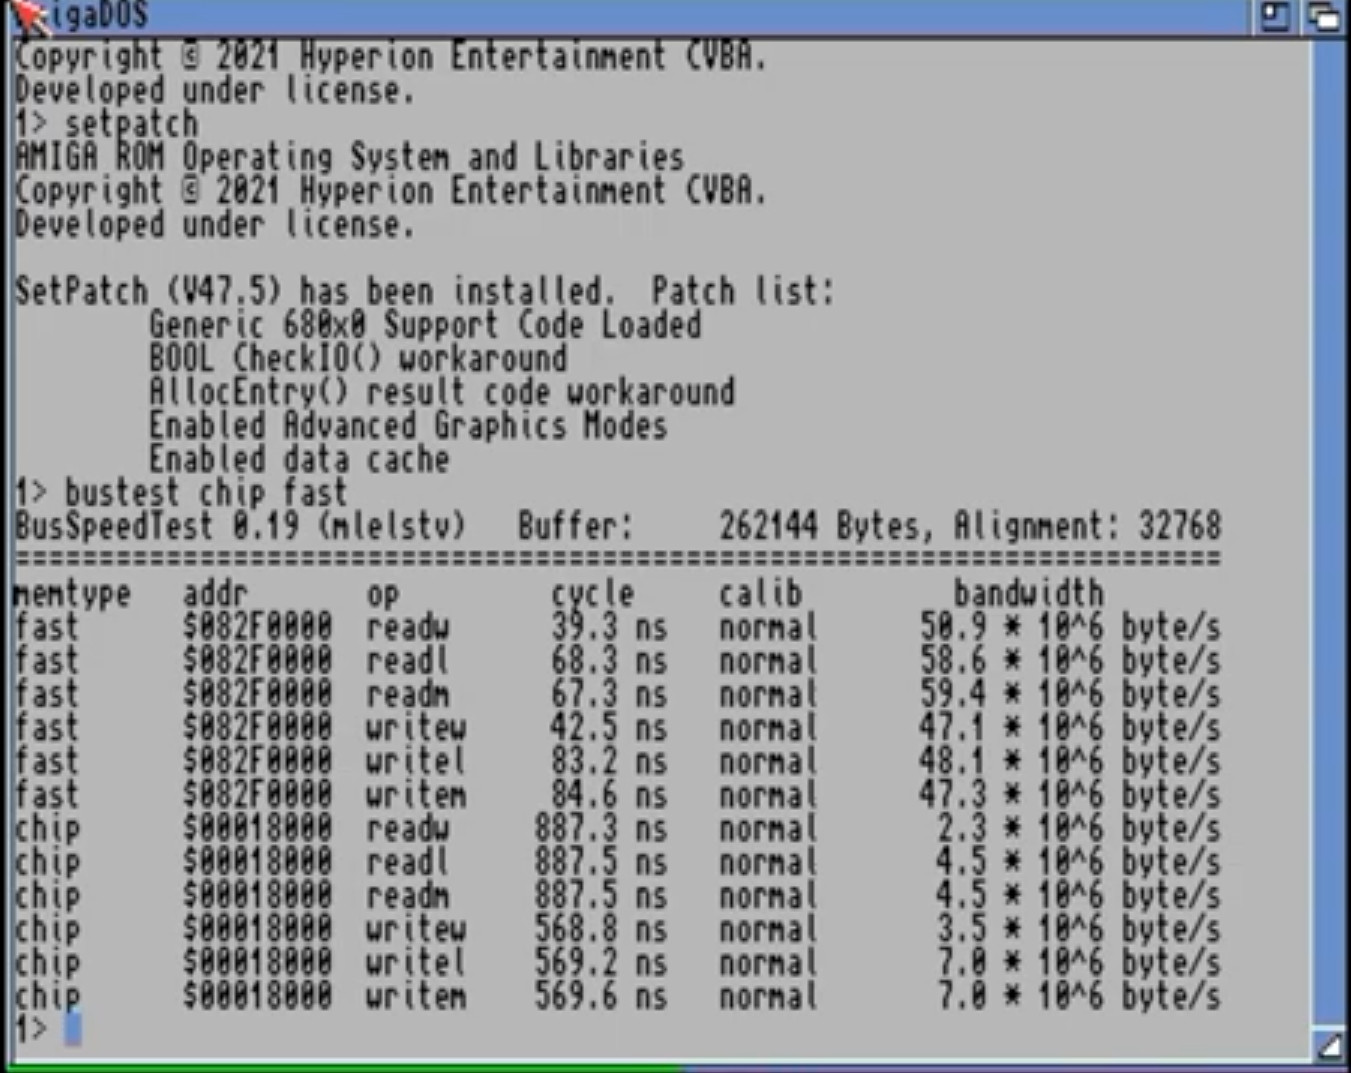Click the 'calib' column header
The width and height of the screenshot is (1351, 1073).
760,594
